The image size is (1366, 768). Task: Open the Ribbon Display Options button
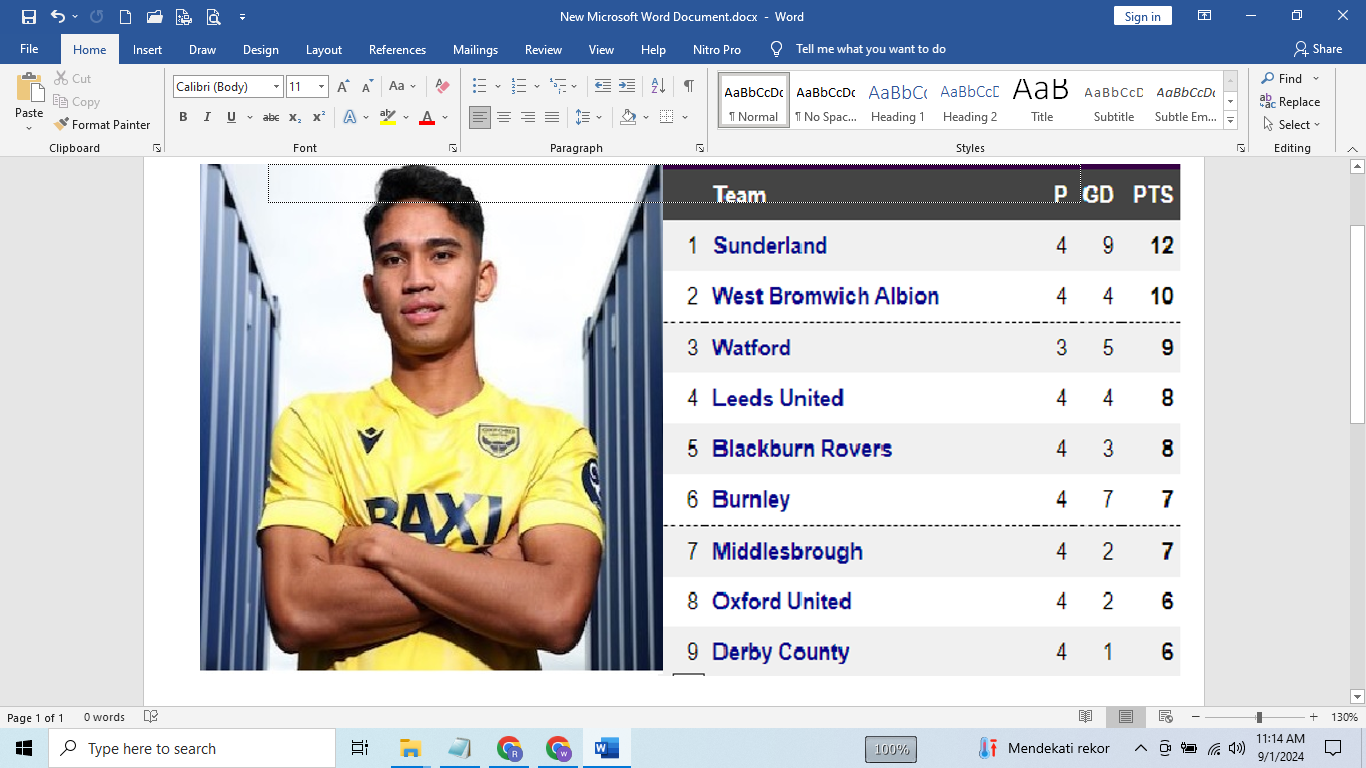point(1205,16)
